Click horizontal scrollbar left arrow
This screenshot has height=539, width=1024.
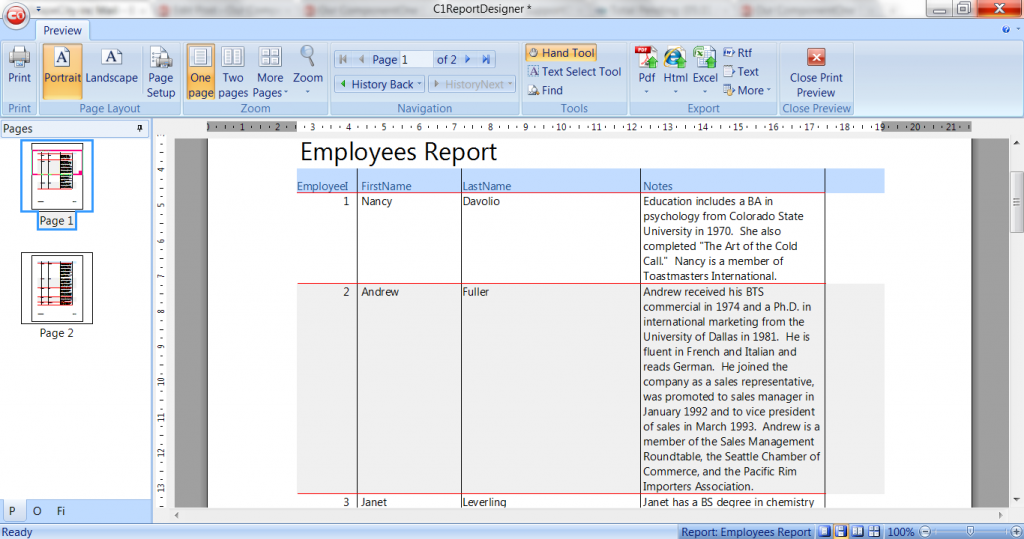pyautogui.click(x=176, y=515)
